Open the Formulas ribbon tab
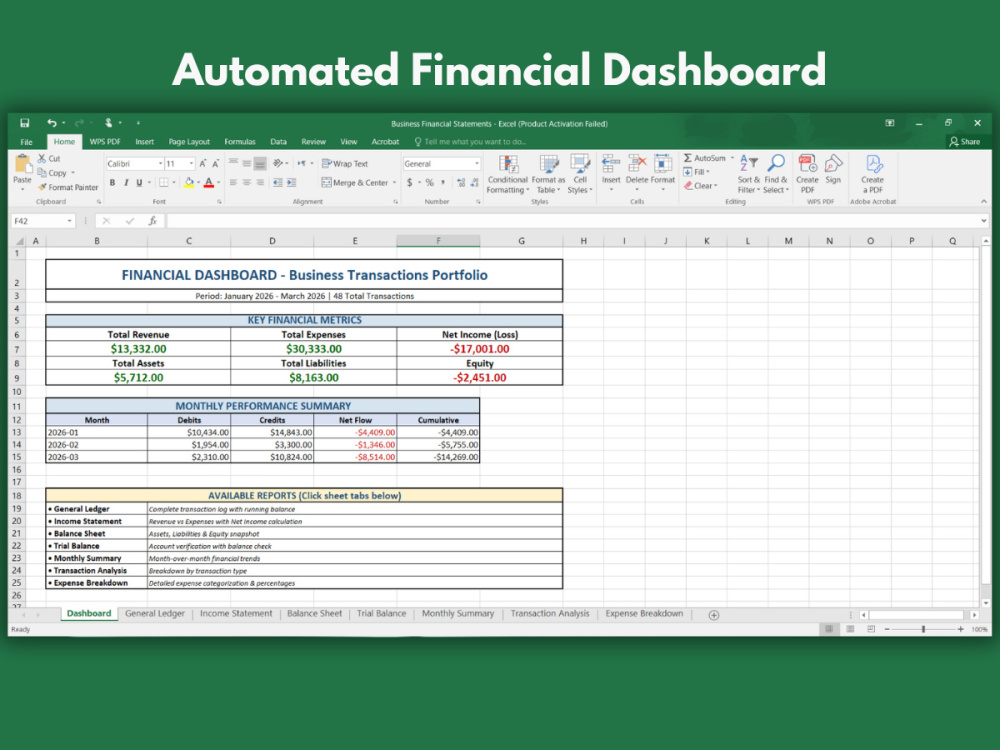 [240, 142]
